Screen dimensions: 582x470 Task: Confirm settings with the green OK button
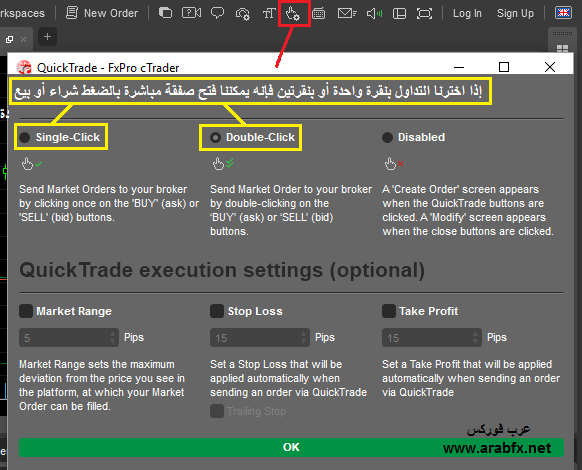[x=291, y=447]
